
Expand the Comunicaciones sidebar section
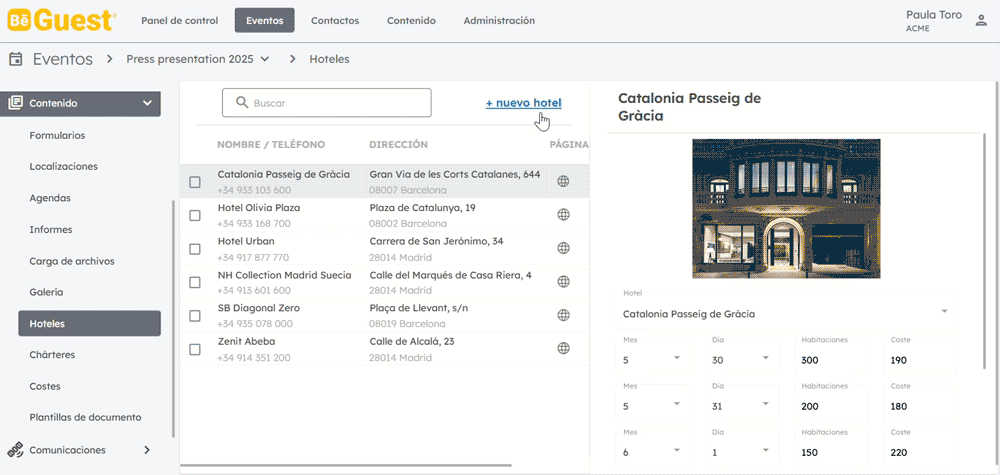(147, 449)
